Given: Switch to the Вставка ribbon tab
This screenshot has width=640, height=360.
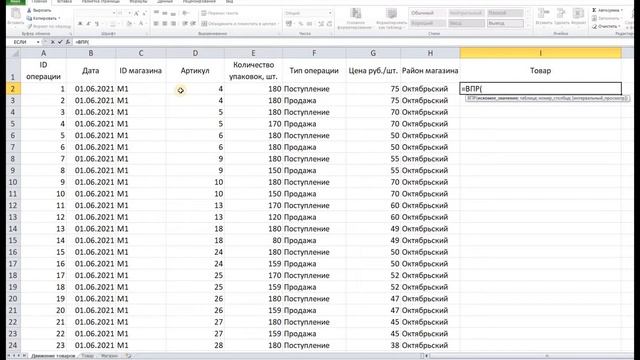Looking at the screenshot, I should point(64,2).
